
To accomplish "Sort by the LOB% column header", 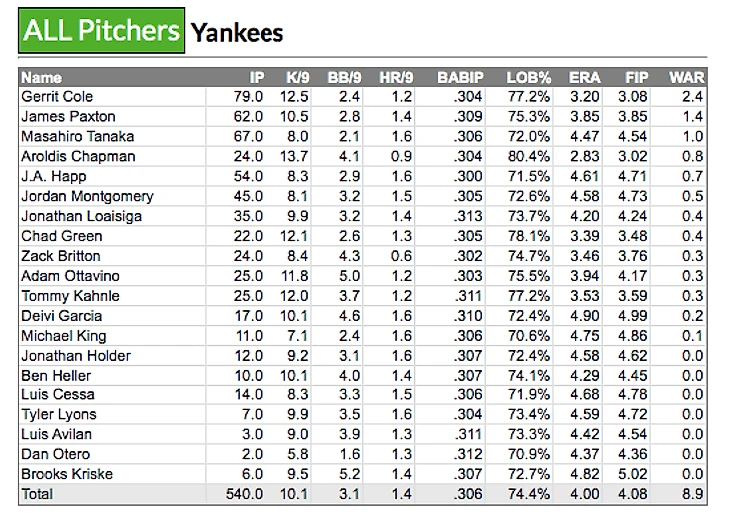I will click(x=528, y=77).
